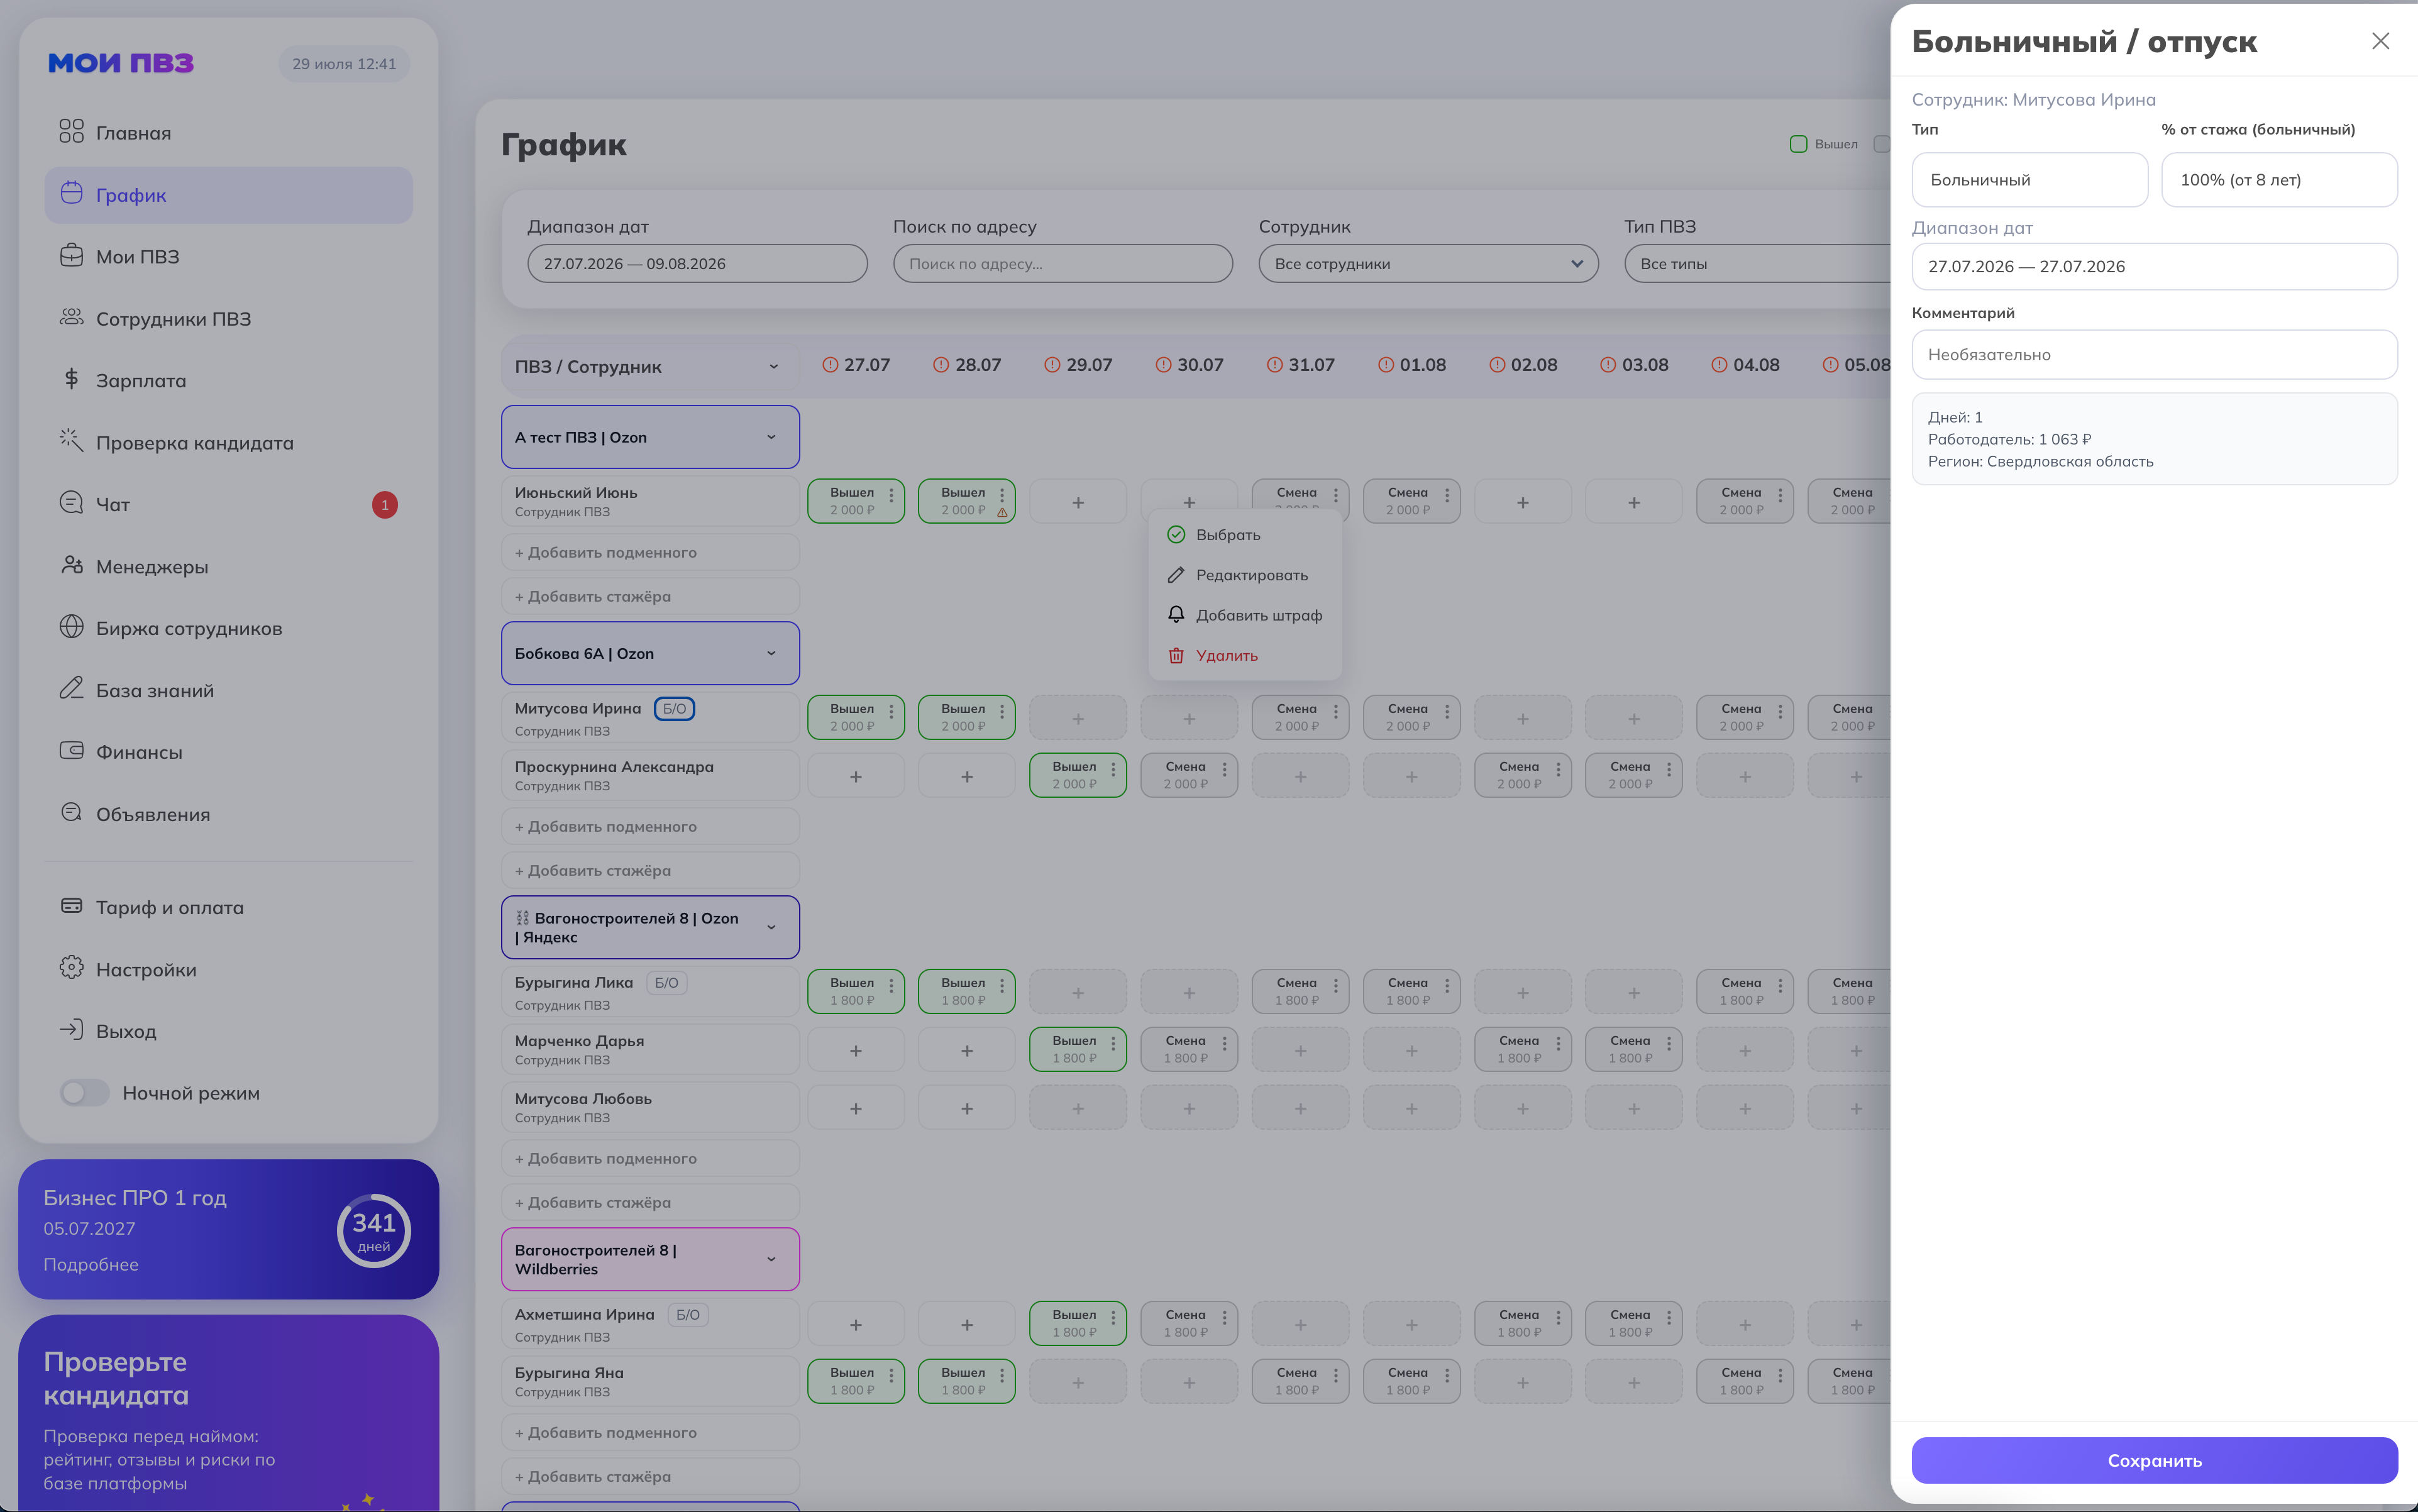The width and height of the screenshot is (2418, 1512).
Task: Click the Сохранить button
Action: (2154, 1460)
